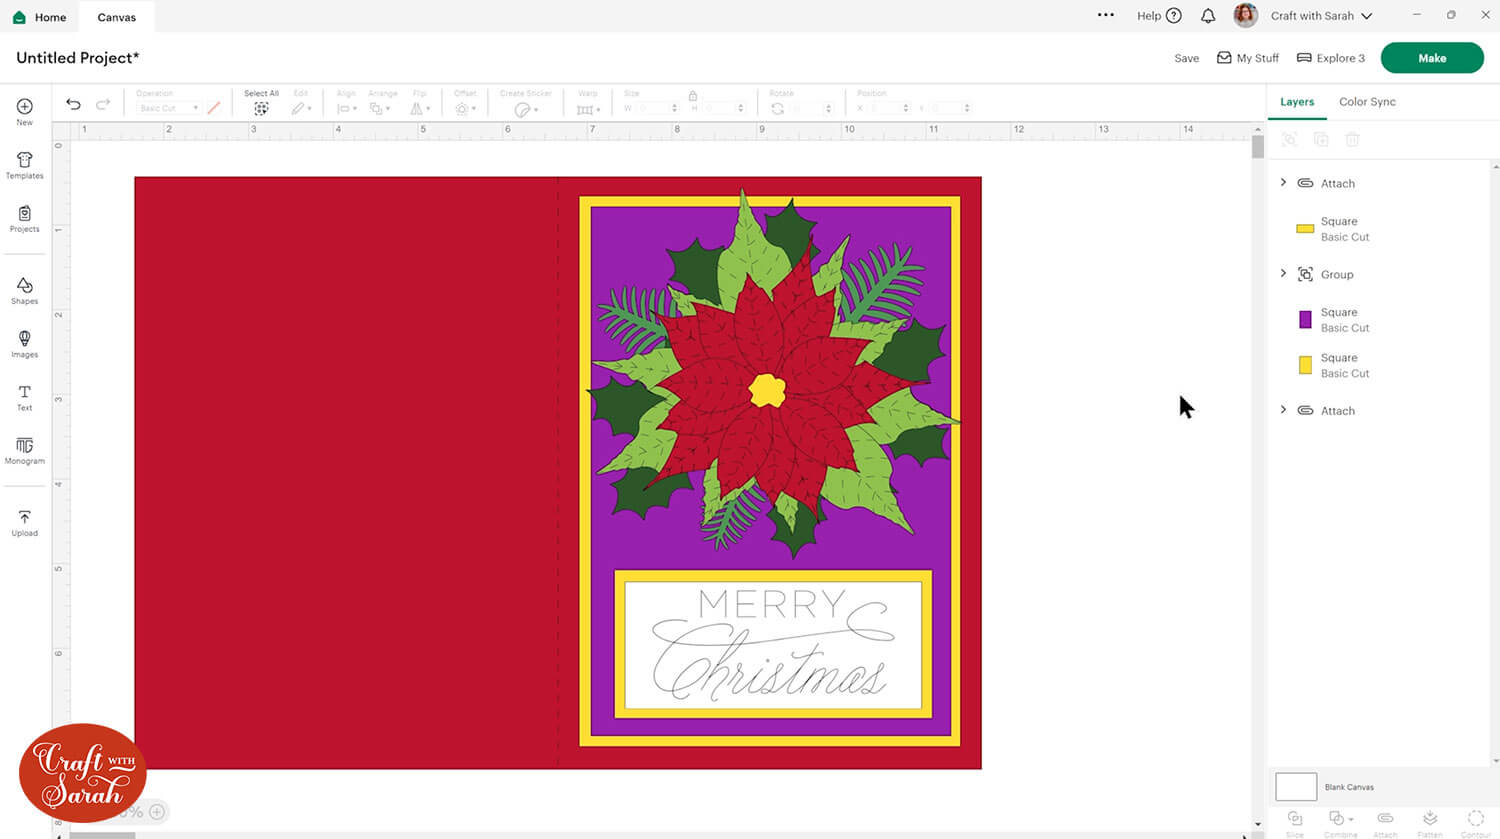The height and width of the screenshot is (839, 1500).
Task: Click the purple Square layer swatch
Action: pos(1305,320)
